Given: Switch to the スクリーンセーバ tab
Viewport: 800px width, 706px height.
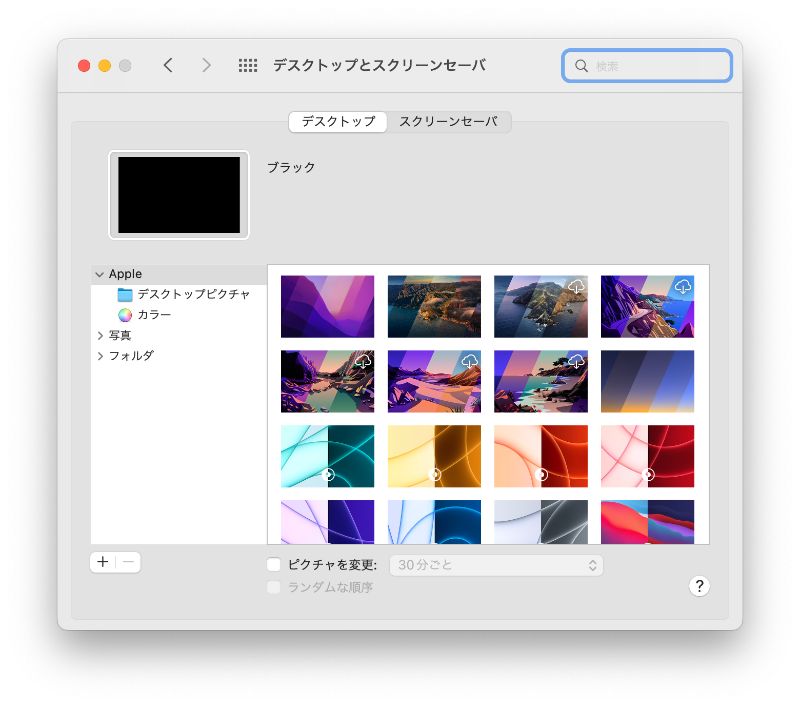Looking at the screenshot, I should coord(448,122).
